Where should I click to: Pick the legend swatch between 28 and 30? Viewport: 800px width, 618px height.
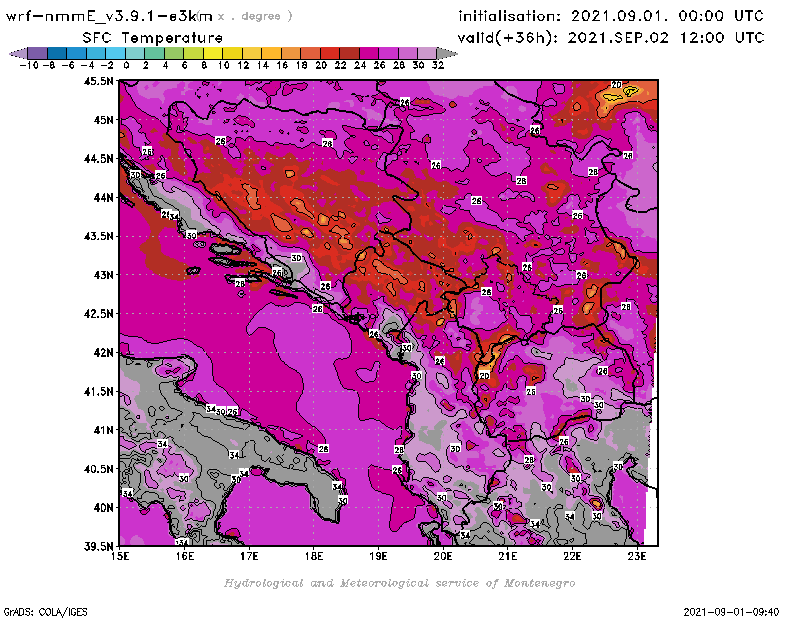[x=407, y=53]
